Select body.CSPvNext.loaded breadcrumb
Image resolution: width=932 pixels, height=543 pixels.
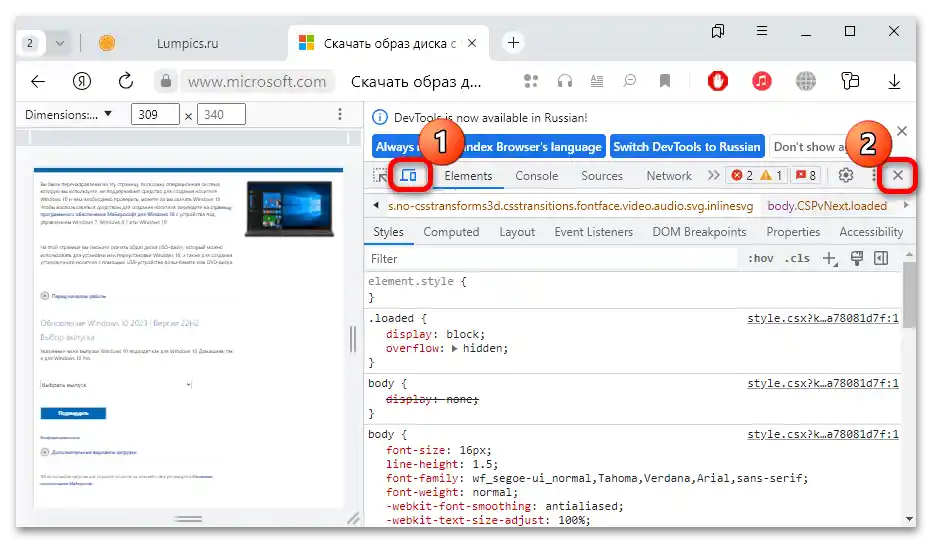tap(827, 206)
